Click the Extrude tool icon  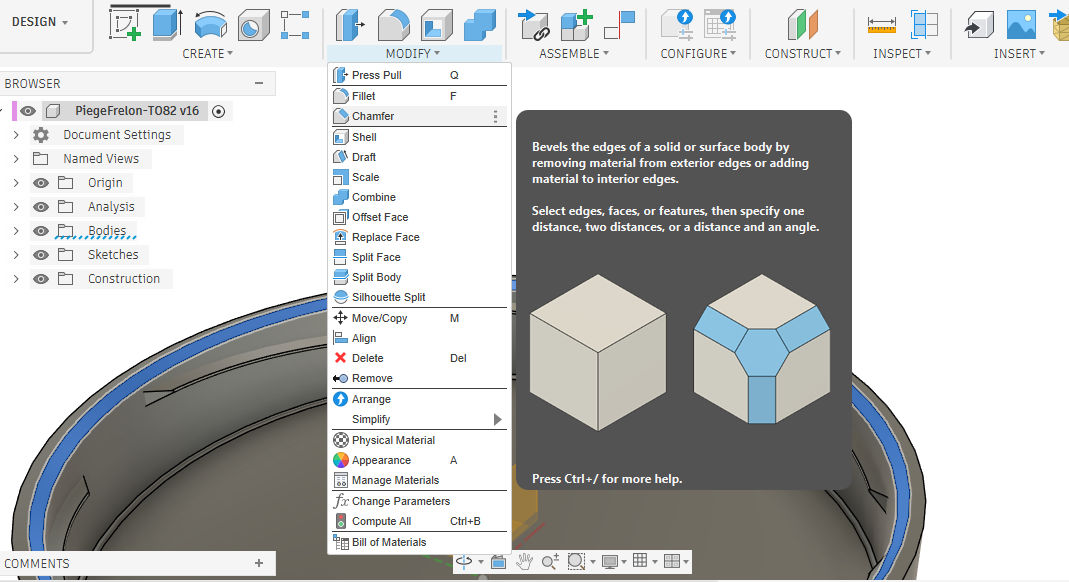167,24
